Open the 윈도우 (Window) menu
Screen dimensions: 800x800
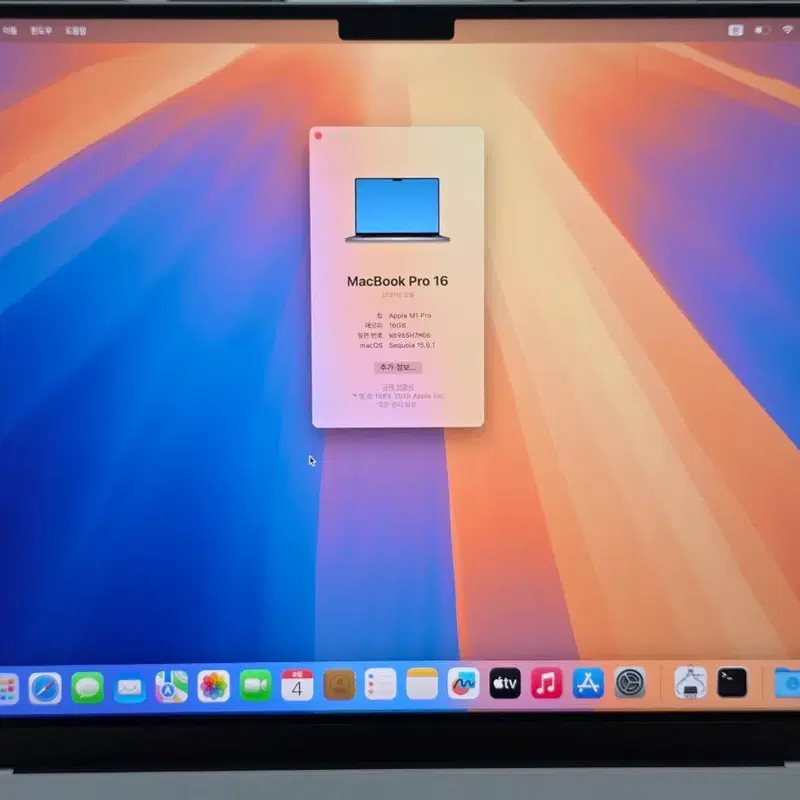(x=41, y=31)
